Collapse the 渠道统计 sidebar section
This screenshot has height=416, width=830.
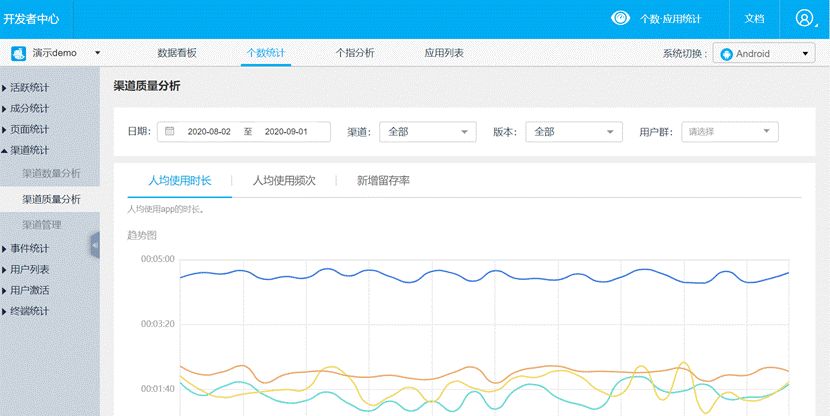click(x=26, y=151)
